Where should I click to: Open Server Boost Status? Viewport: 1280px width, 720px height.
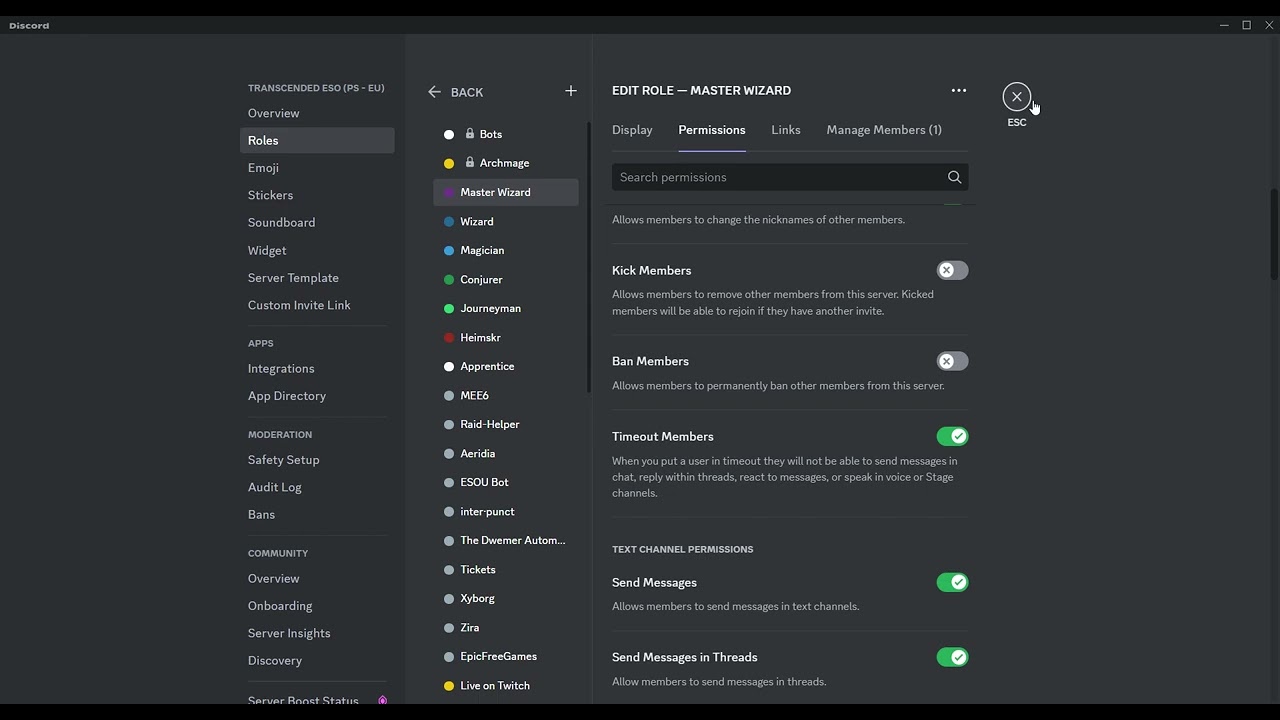tap(317, 699)
